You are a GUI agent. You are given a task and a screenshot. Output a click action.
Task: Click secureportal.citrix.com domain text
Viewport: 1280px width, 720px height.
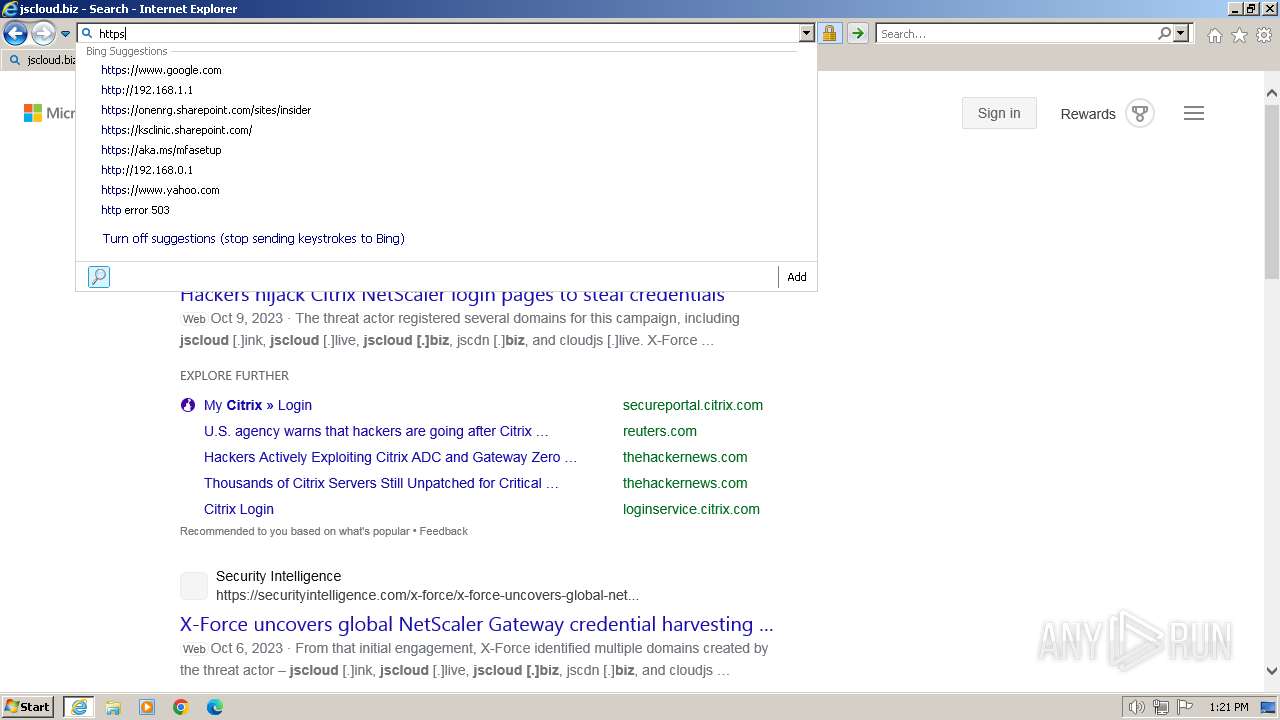pyautogui.click(x=693, y=405)
